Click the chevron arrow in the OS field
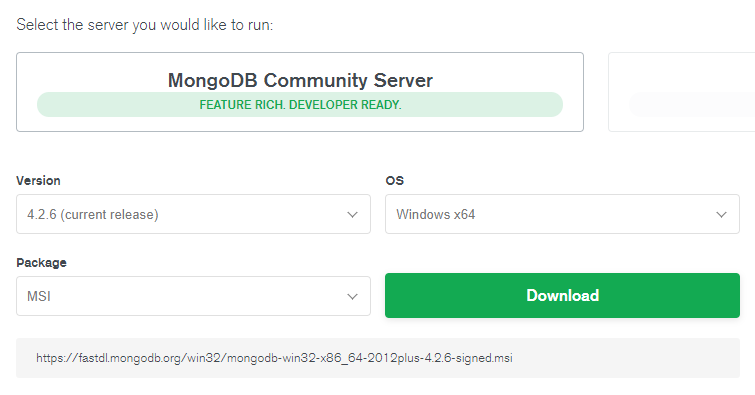 point(721,215)
